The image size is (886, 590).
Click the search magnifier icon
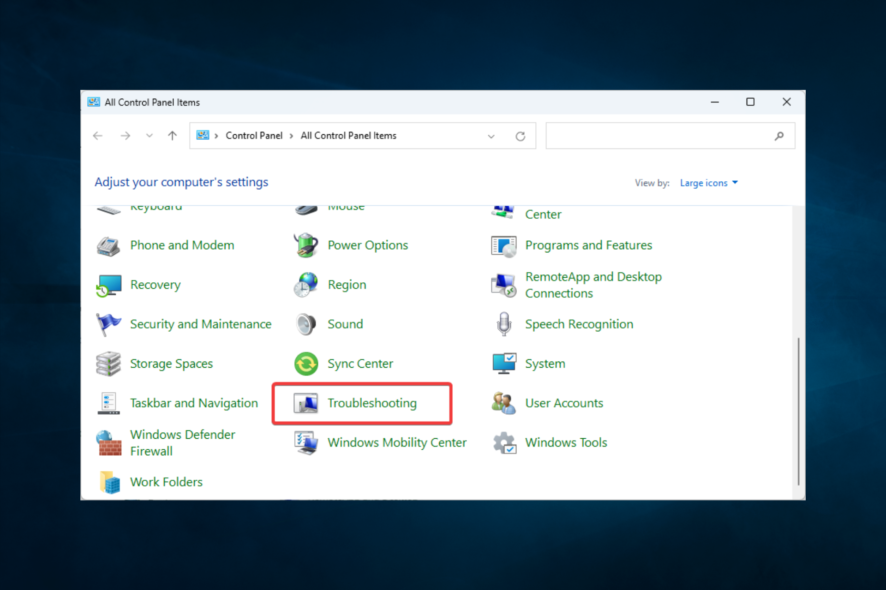point(779,136)
